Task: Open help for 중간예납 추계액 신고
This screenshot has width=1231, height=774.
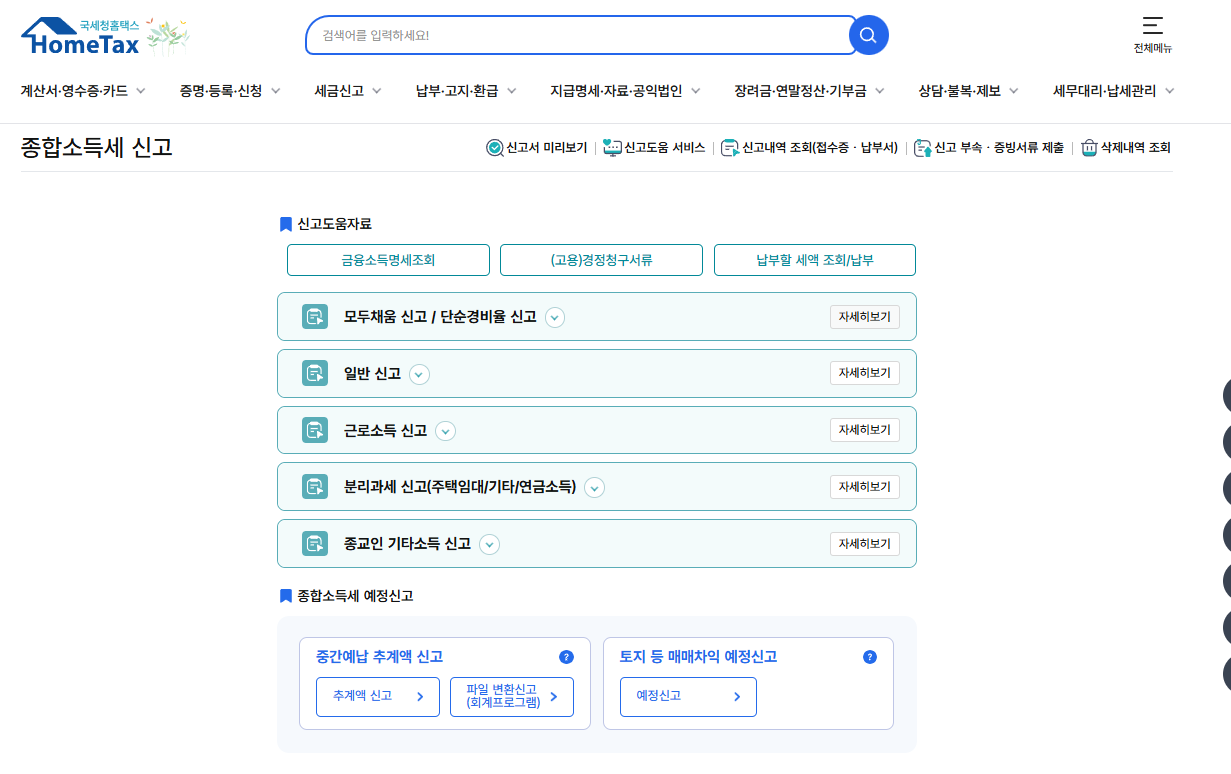Action: tap(567, 657)
